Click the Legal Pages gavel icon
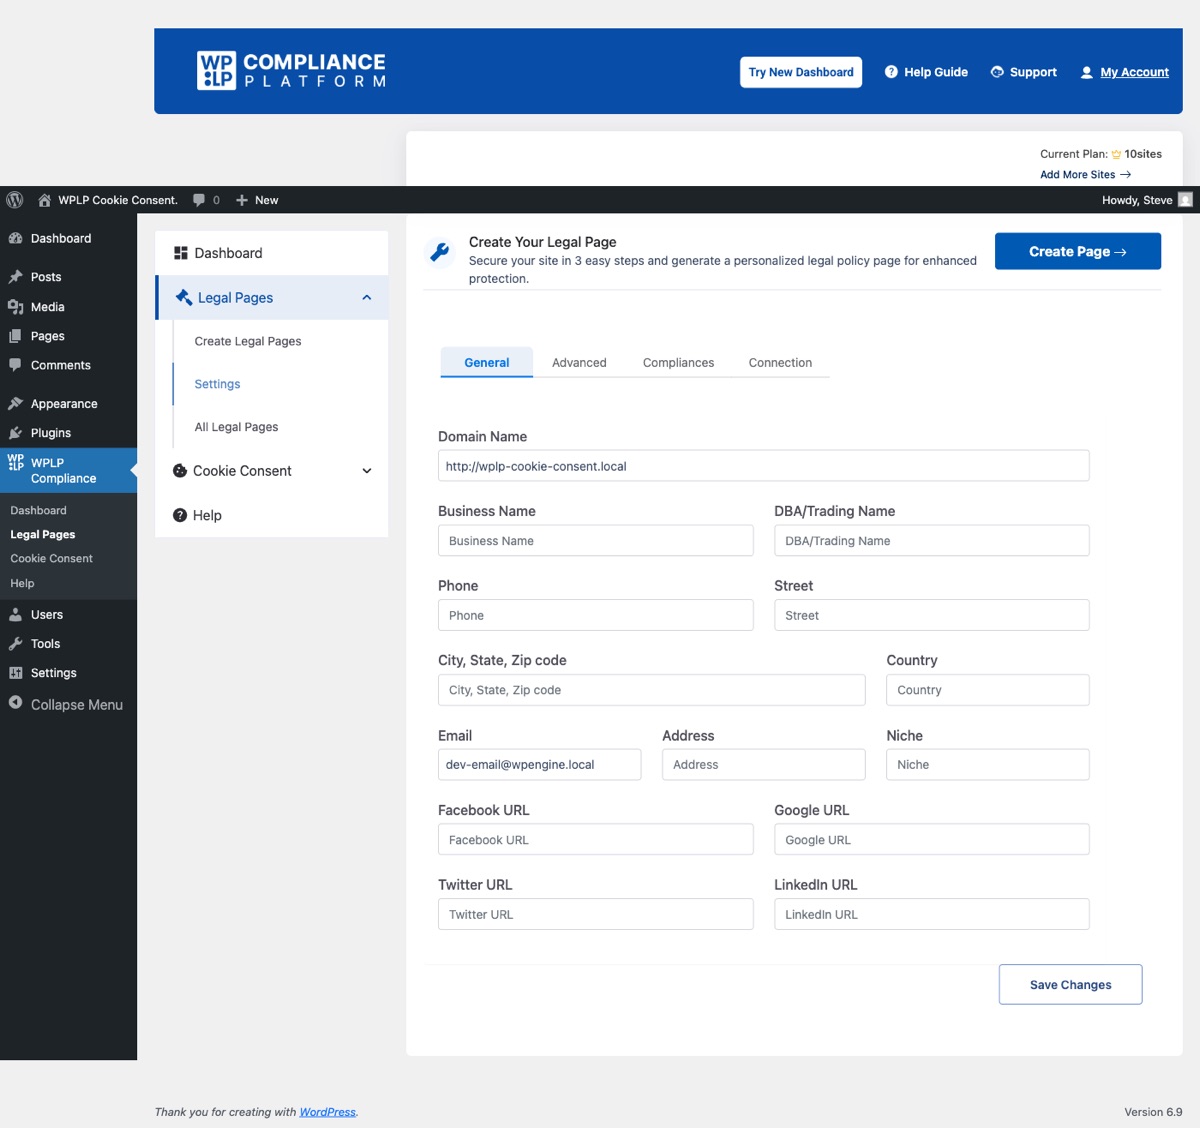The image size is (1200, 1128). (184, 297)
